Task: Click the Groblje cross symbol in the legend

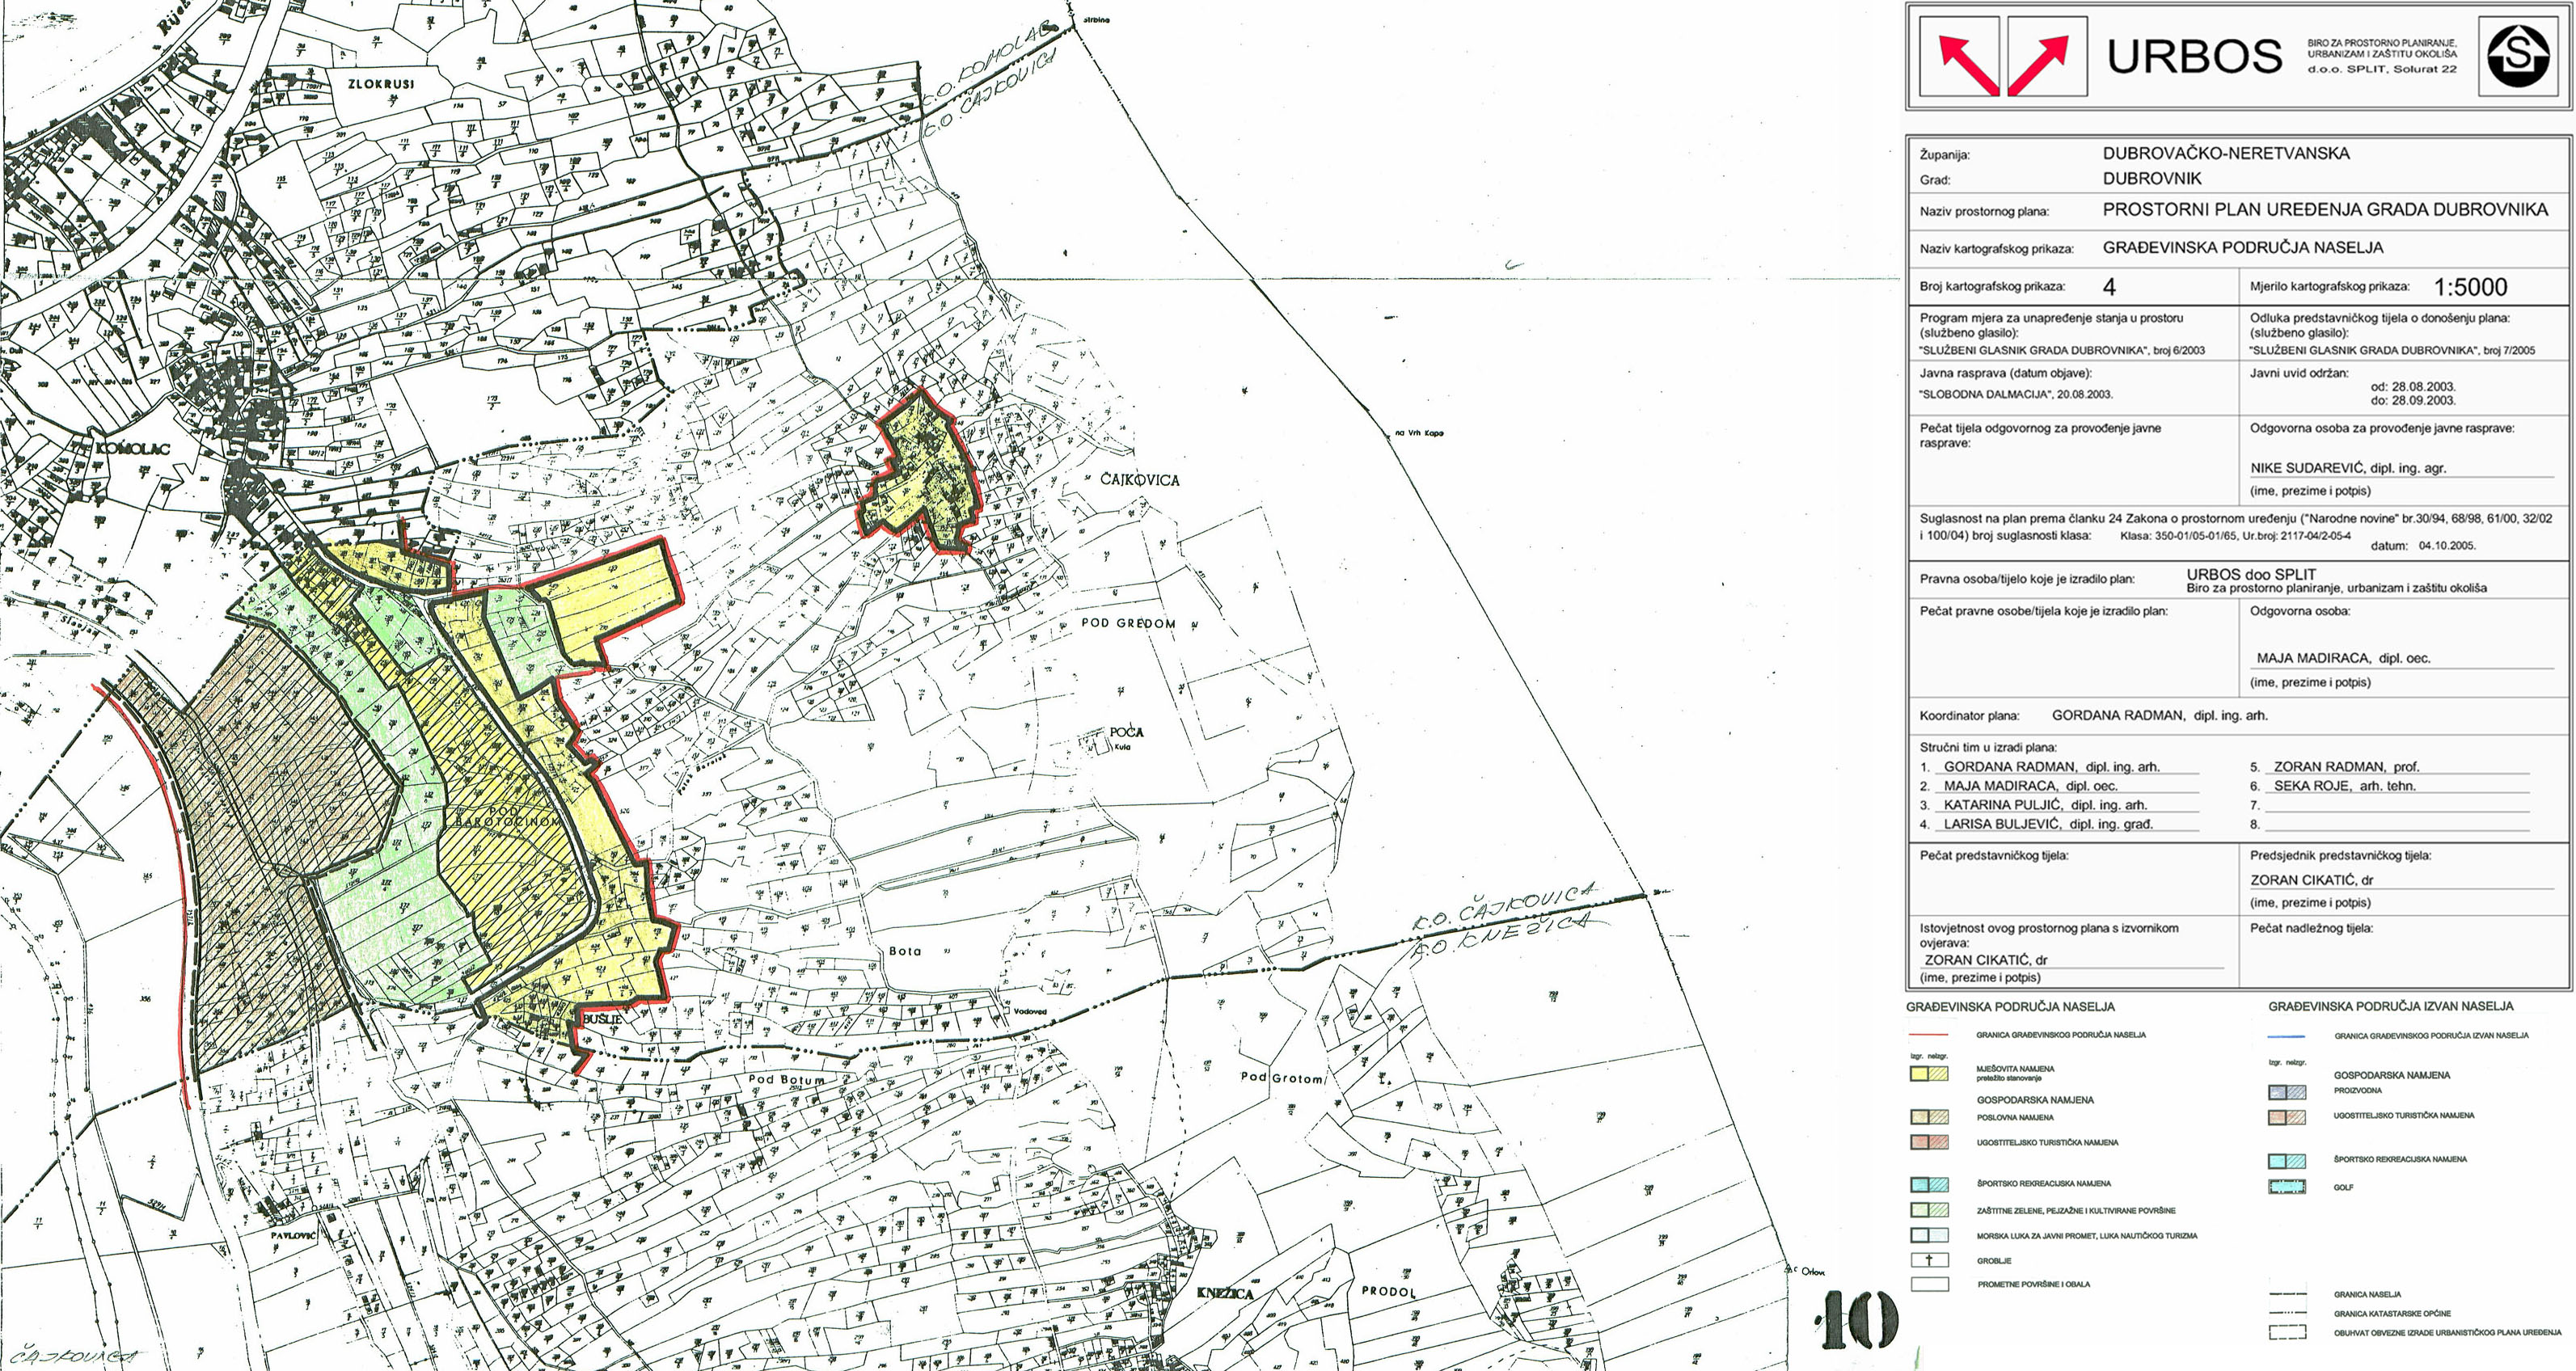Action: pos(1929,1260)
